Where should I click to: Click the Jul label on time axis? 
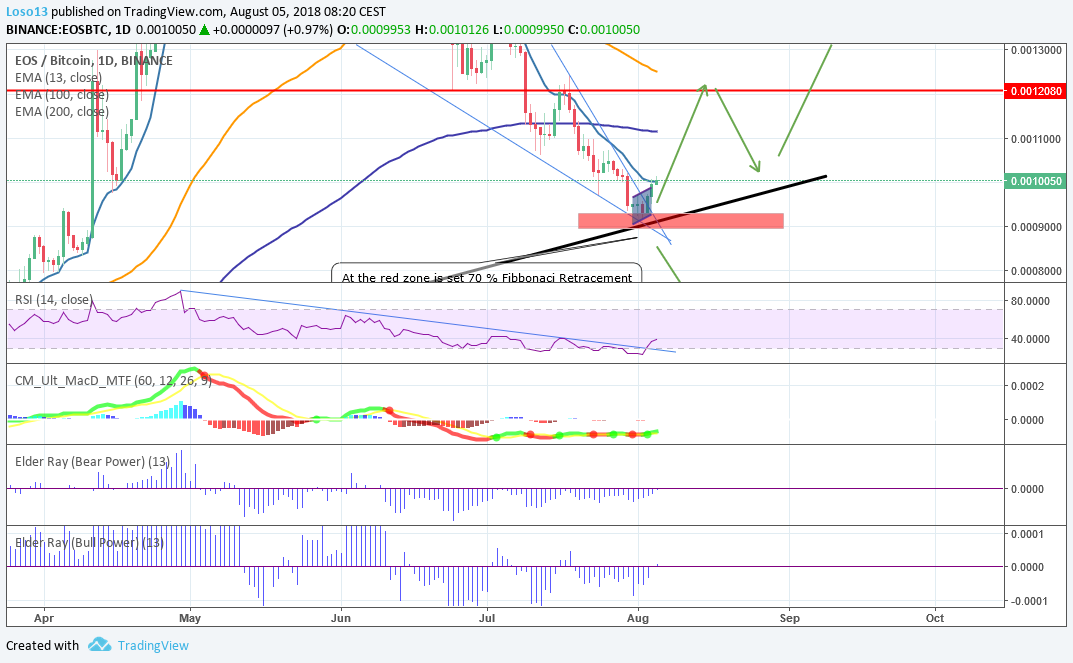[487, 618]
